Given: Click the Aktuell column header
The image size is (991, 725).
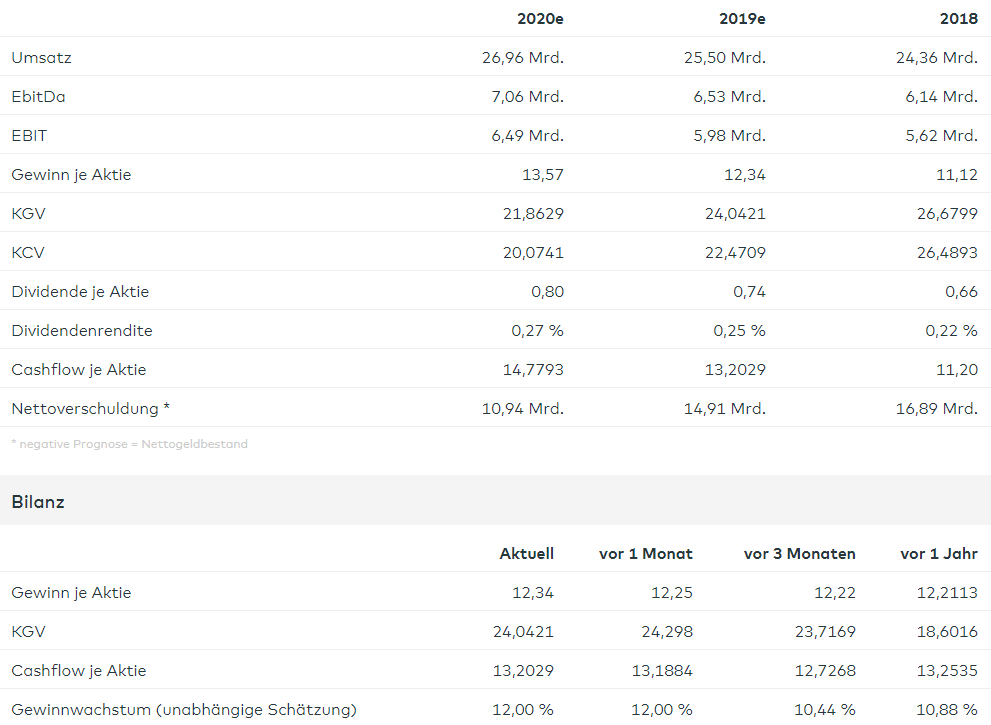Looking at the screenshot, I should pos(526,554).
